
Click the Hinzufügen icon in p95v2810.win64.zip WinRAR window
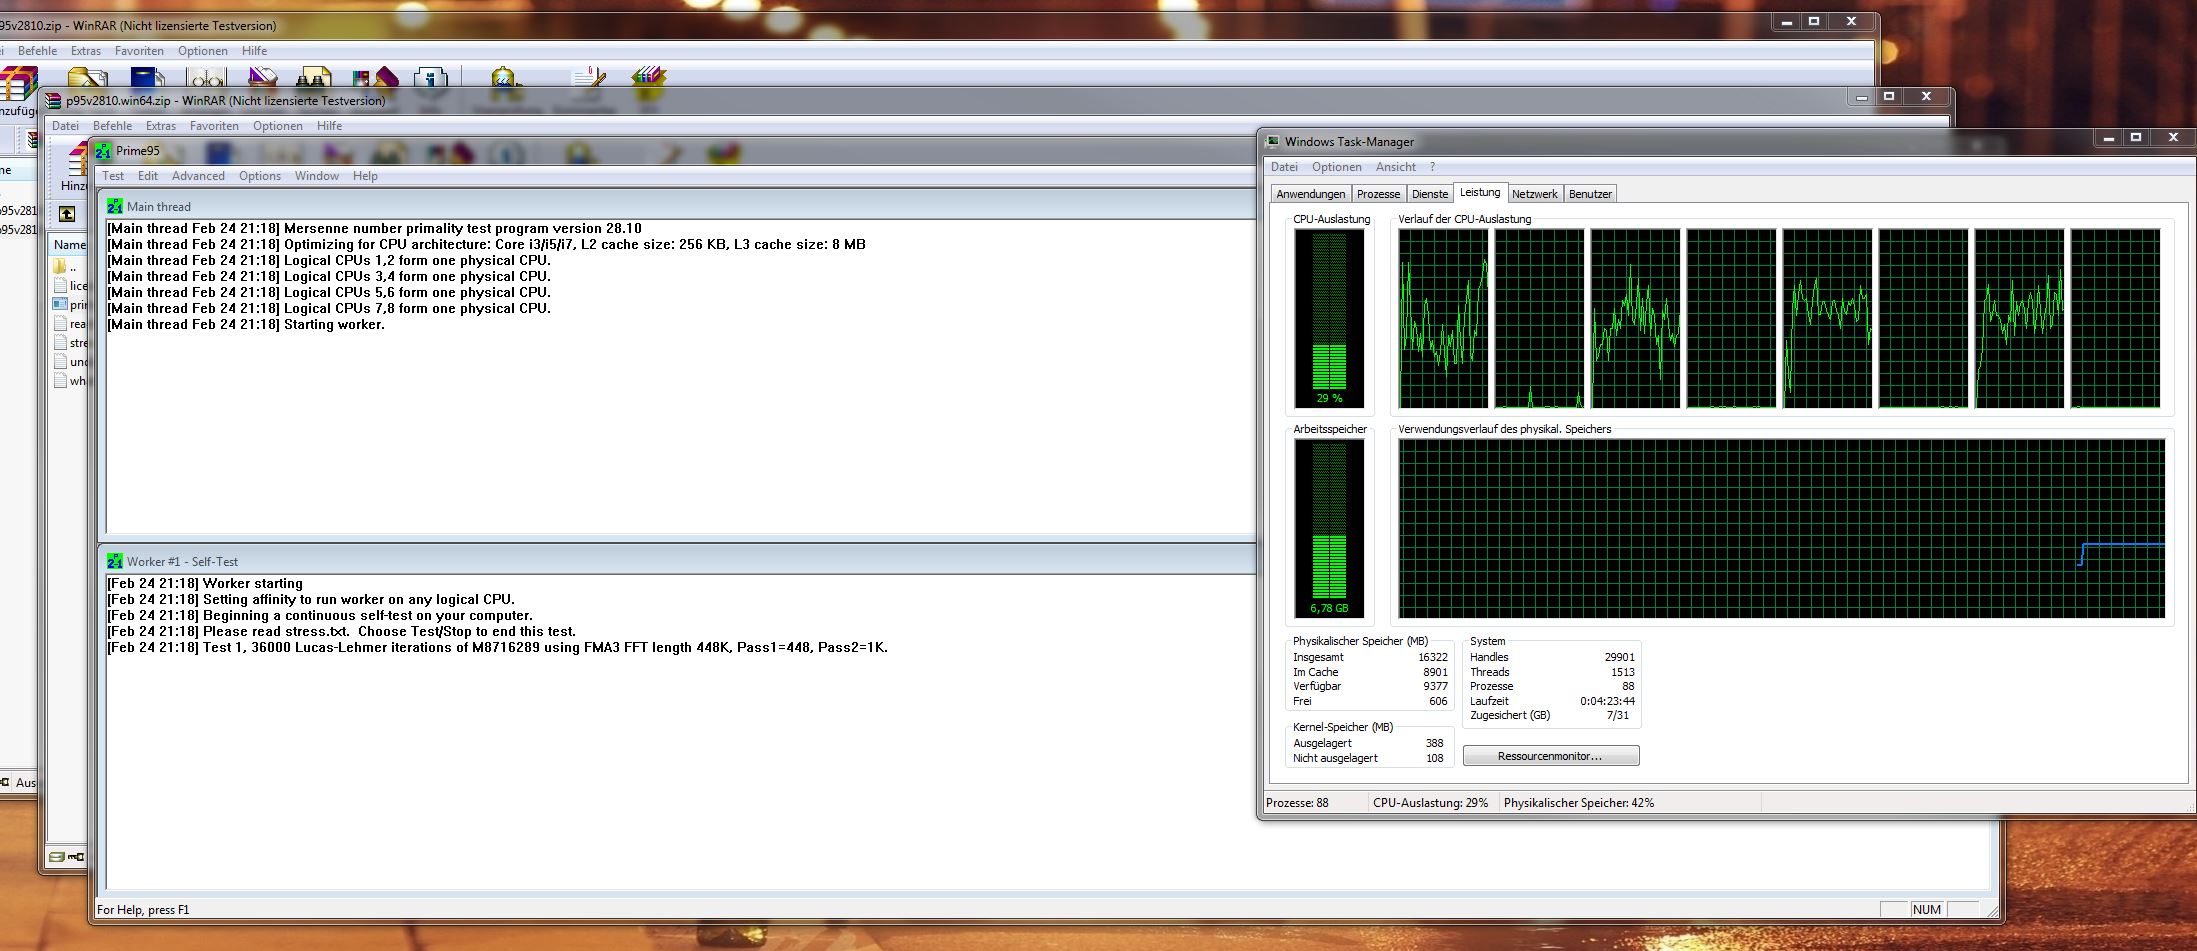[77, 158]
